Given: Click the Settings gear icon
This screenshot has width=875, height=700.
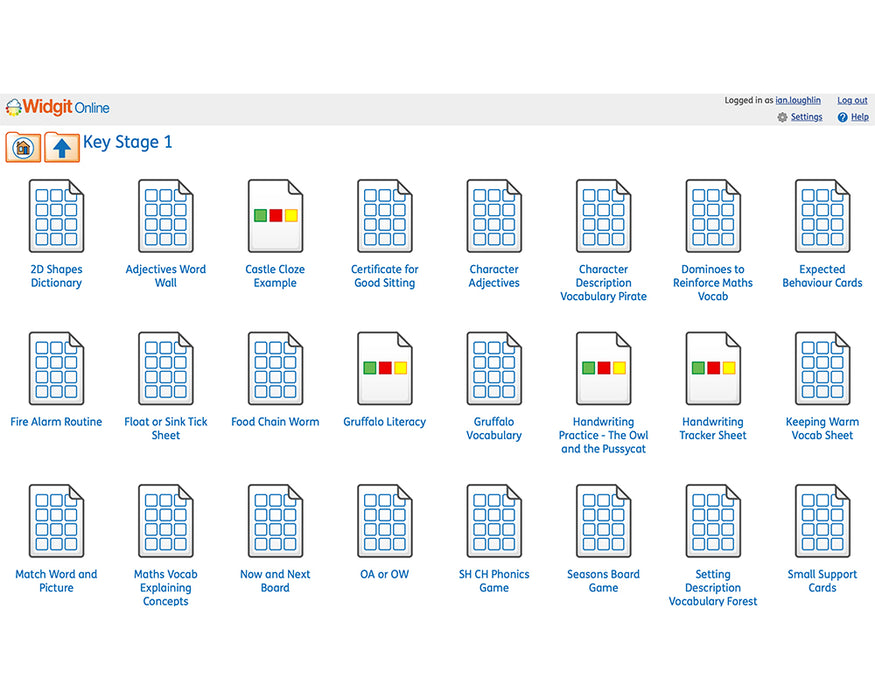Looking at the screenshot, I should pyautogui.click(x=782, y=118).
